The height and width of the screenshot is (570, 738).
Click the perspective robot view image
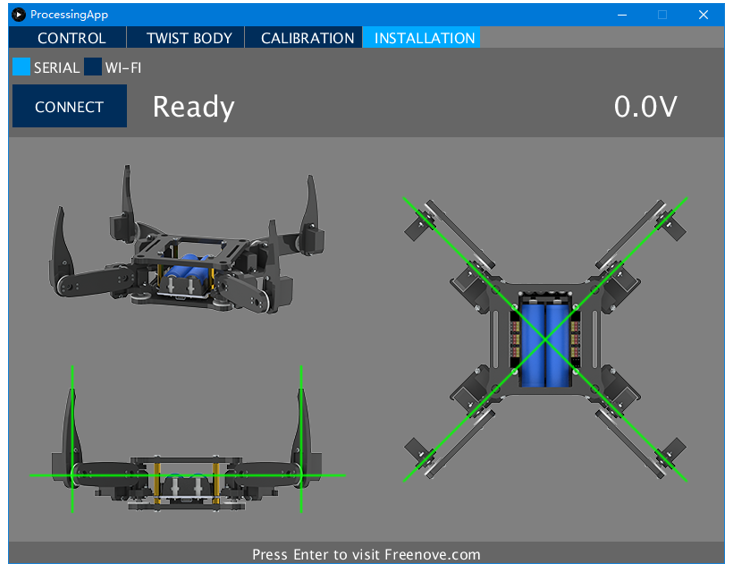point(187,240)
